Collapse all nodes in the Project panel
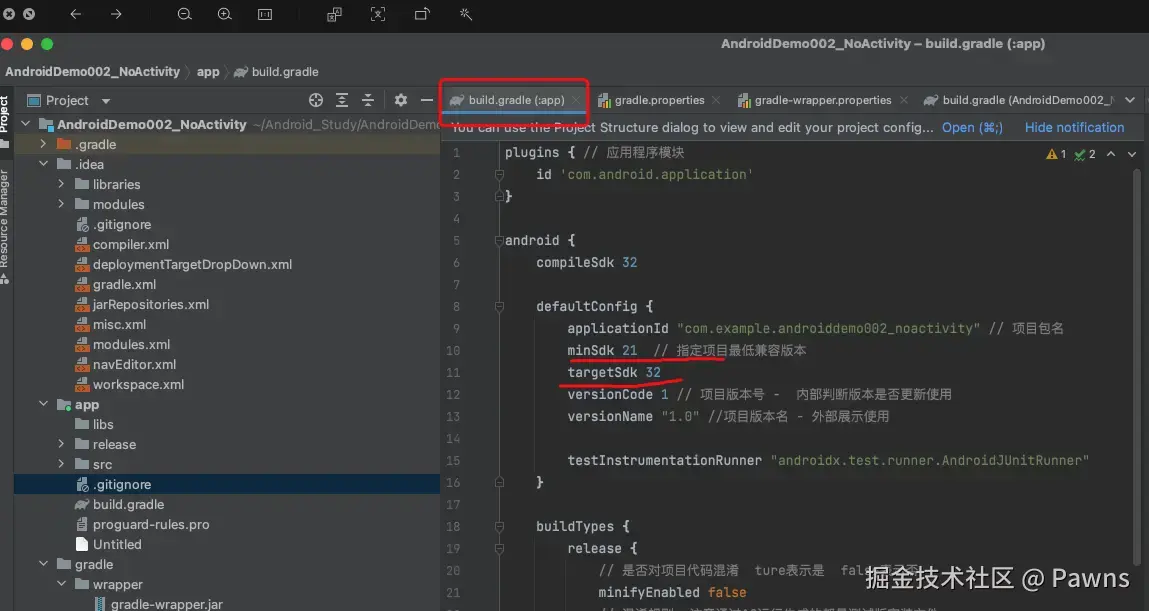 pos(368,100)
